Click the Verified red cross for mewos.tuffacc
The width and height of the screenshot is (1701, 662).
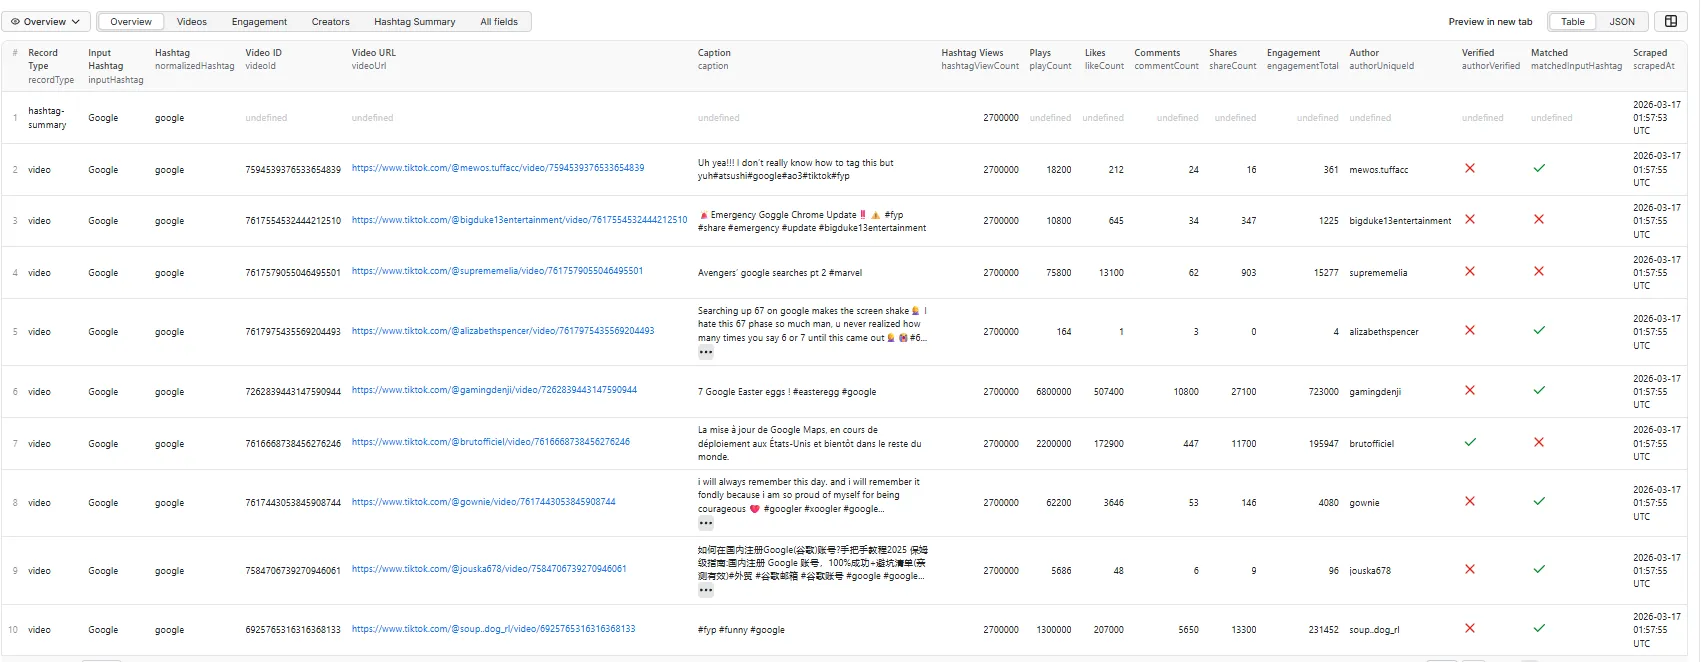[1470, 168]
